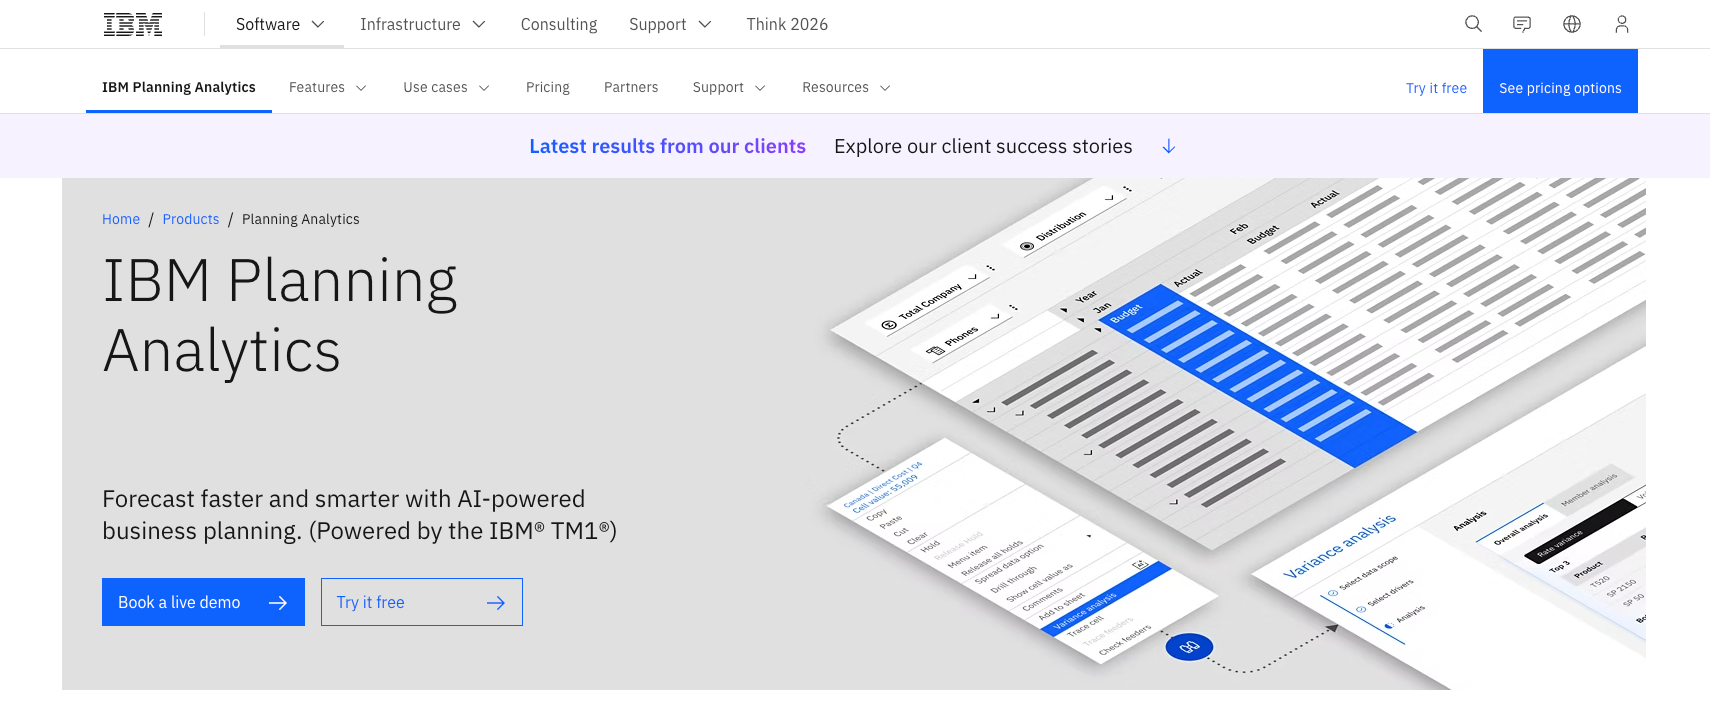1710x704 pixels.
Task: Open the Pricing tab
Action: point(548,88)
